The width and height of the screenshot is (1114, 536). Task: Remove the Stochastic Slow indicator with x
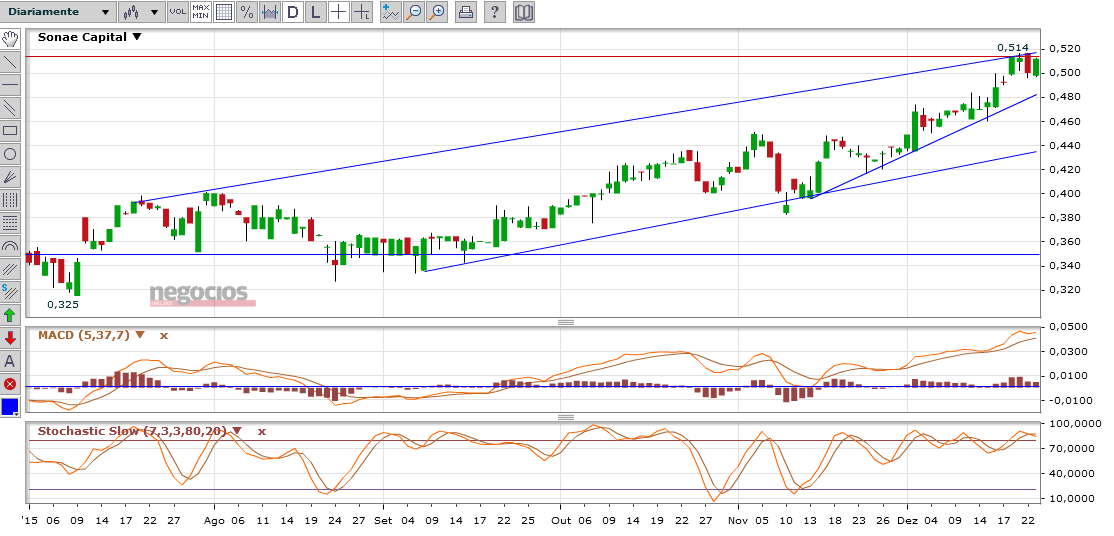point(262,431)
